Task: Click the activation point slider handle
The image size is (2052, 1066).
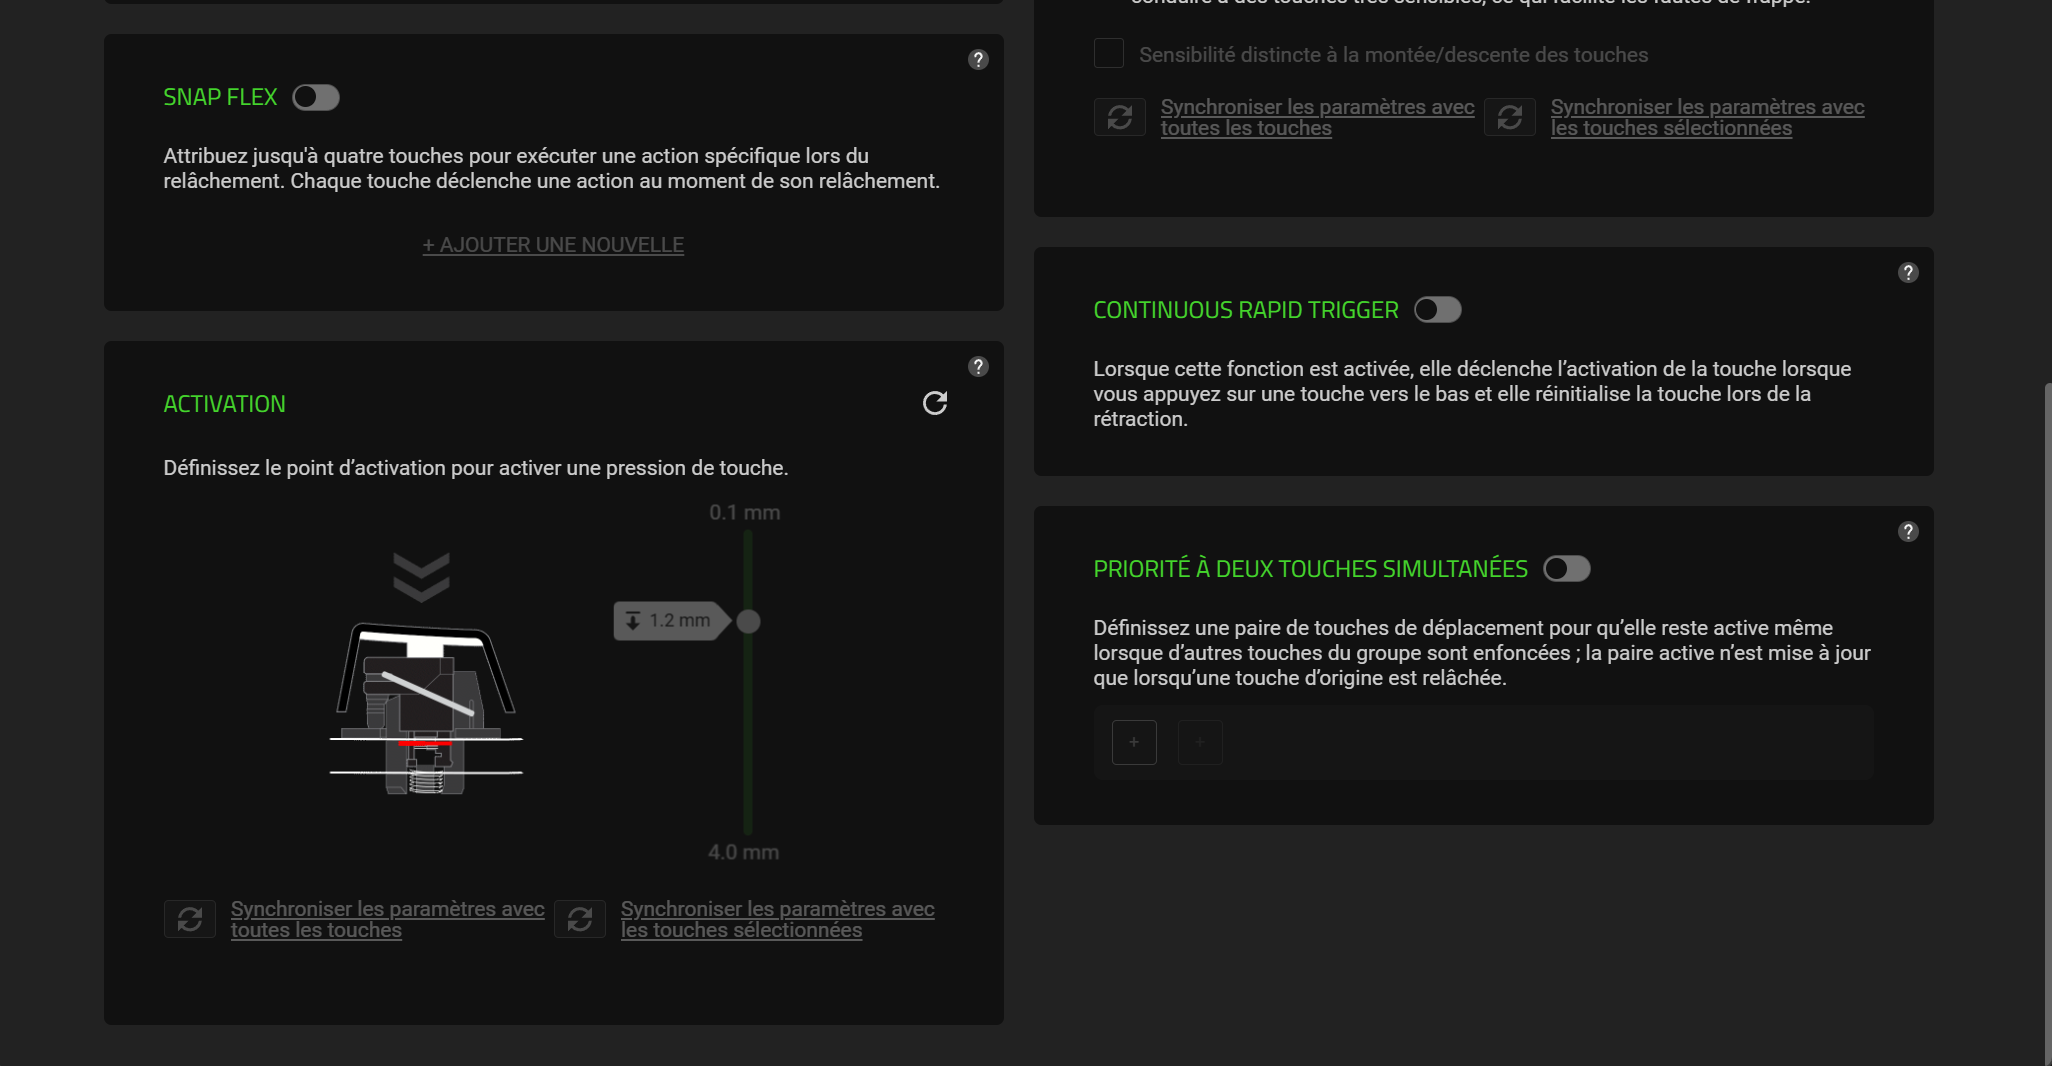Action: point(748,622)
